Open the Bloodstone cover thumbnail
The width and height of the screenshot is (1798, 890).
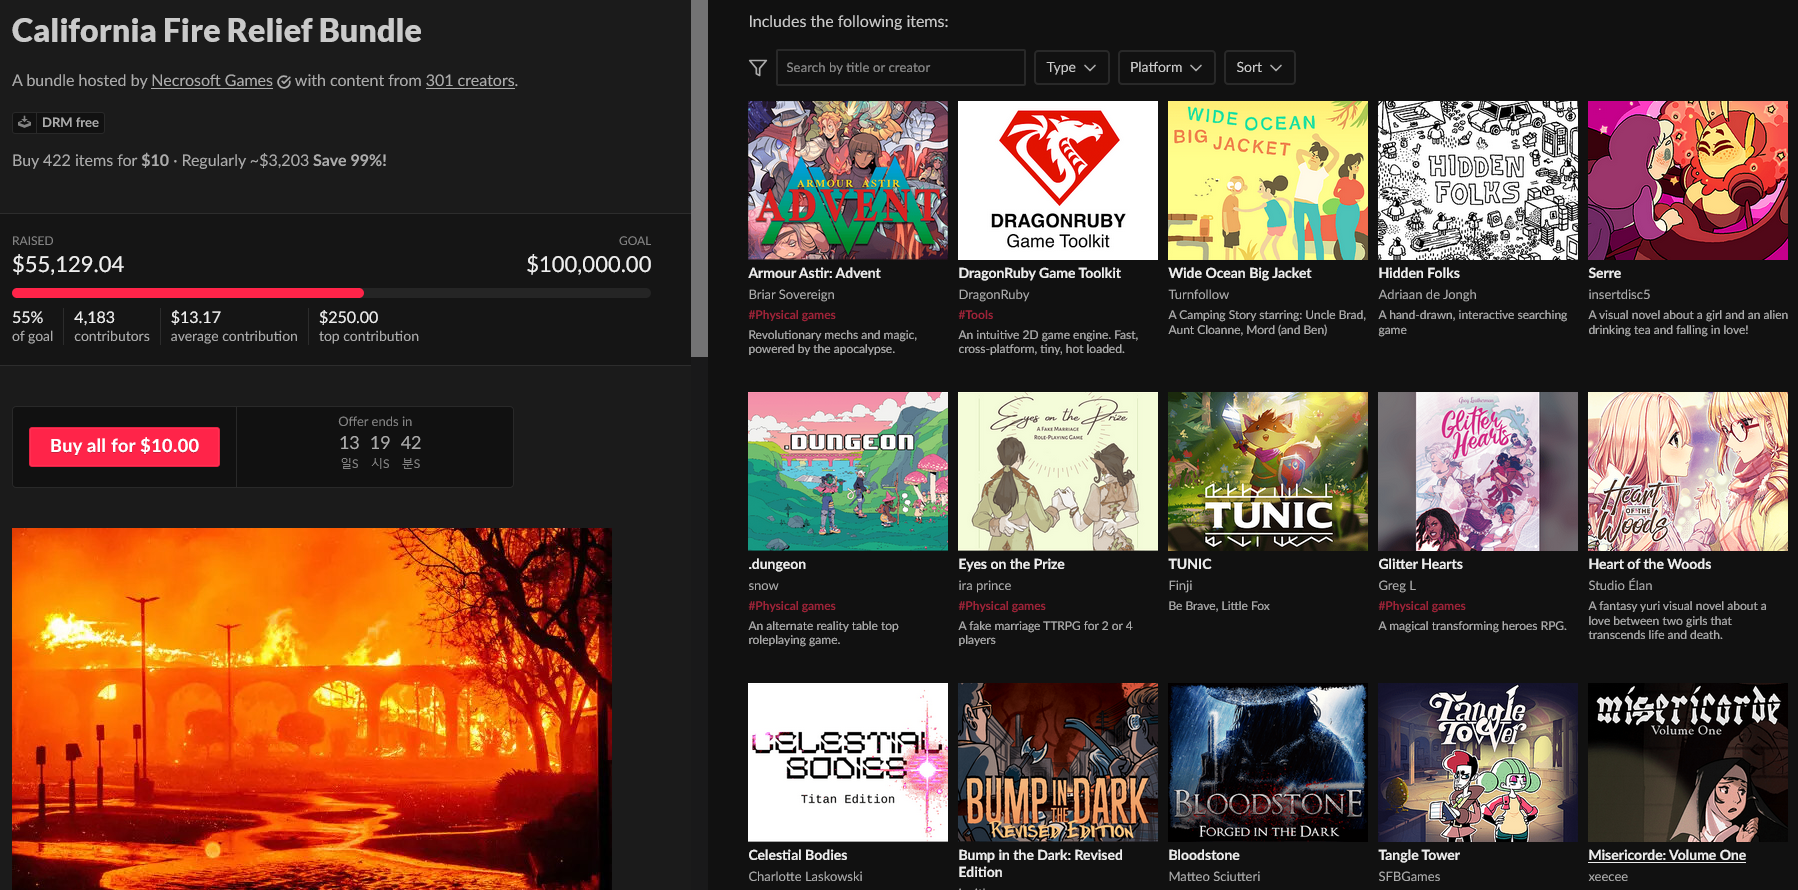coord(1268,762)
